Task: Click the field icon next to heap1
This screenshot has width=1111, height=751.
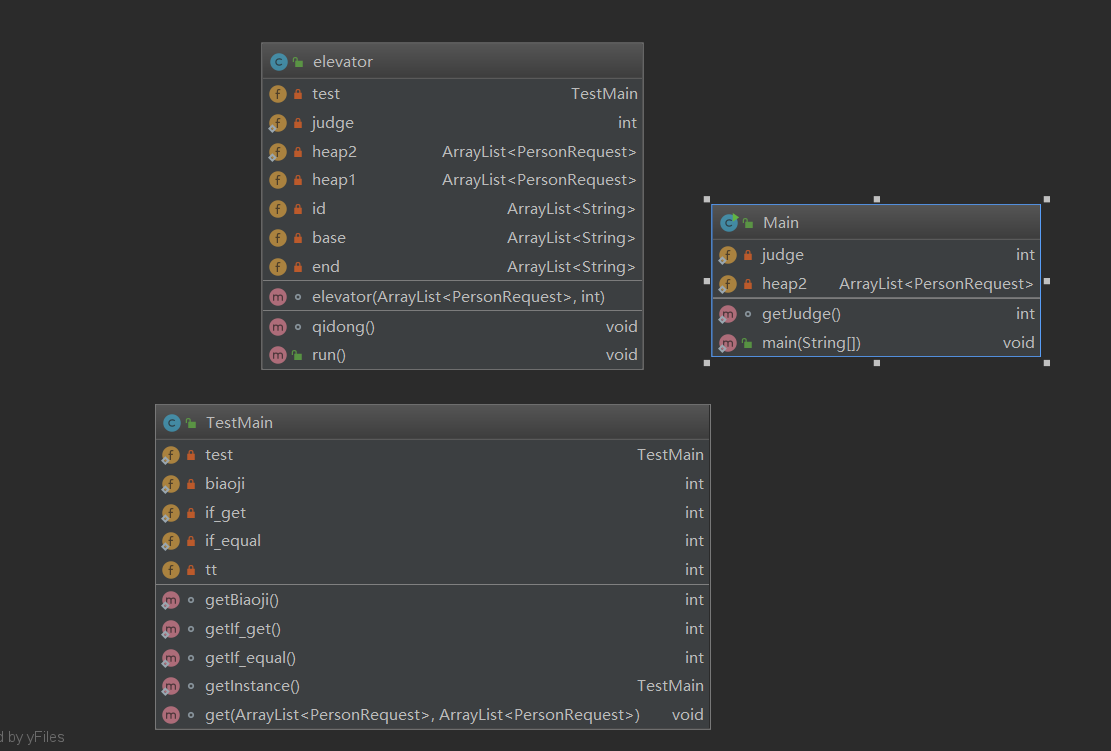Action: tap(278, 180)
